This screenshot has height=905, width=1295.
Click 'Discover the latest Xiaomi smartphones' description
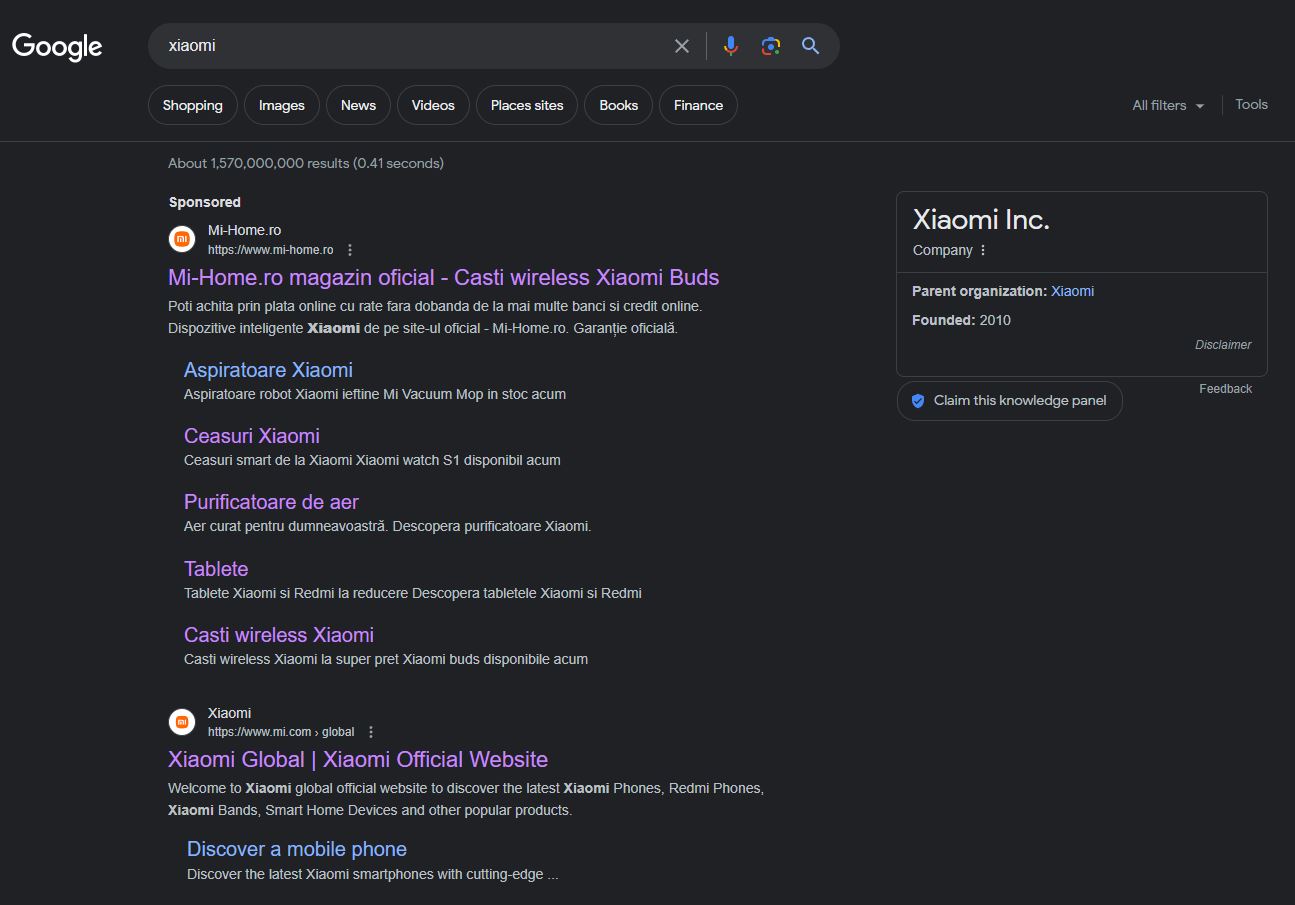click(x=373, y=874)
